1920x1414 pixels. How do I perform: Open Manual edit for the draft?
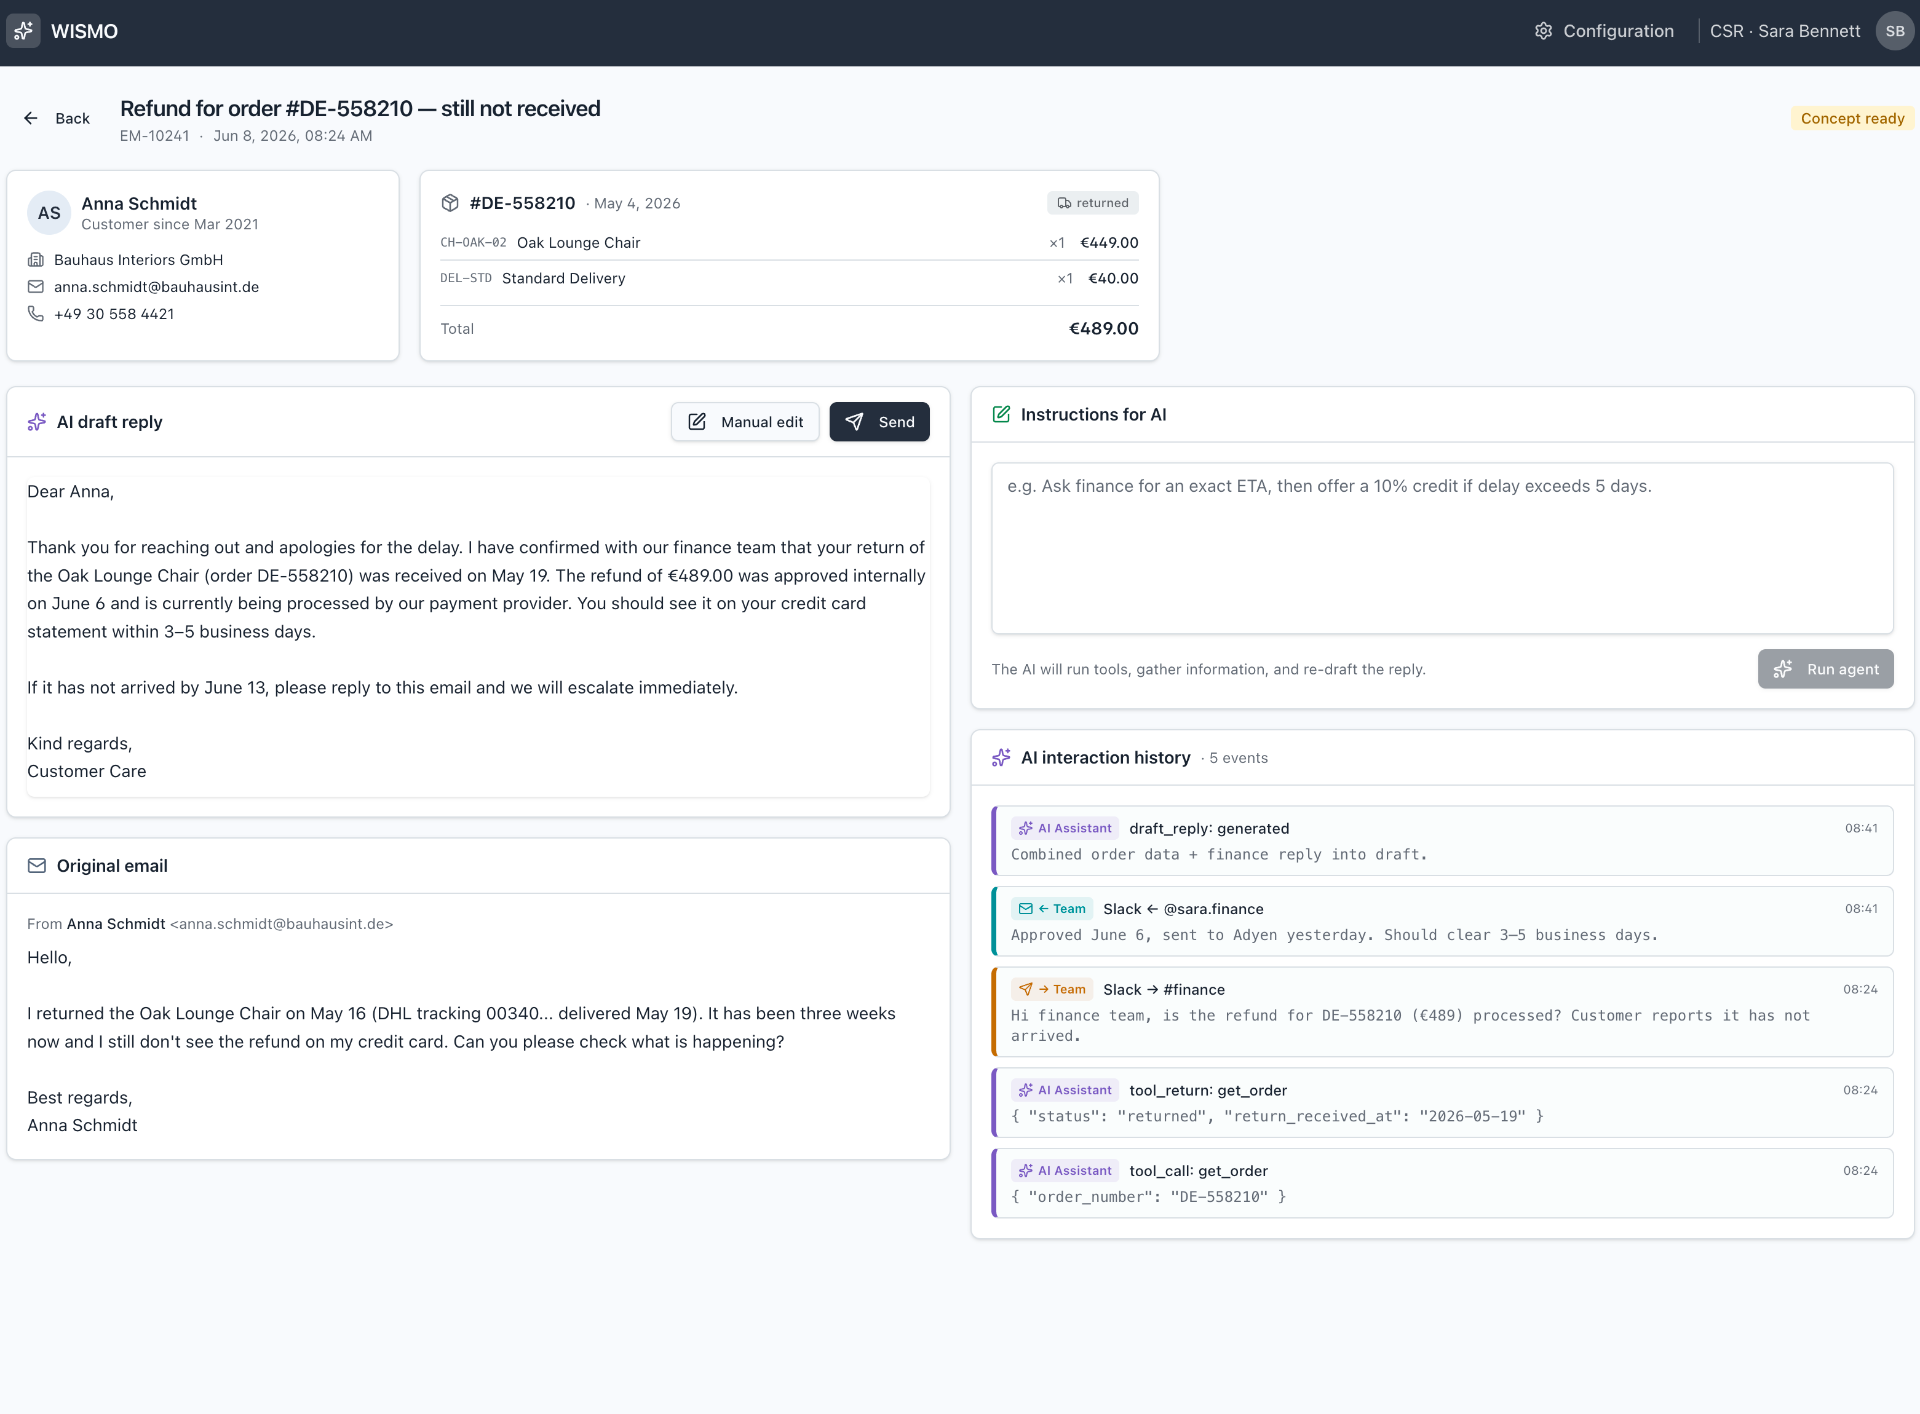[745, 422]
